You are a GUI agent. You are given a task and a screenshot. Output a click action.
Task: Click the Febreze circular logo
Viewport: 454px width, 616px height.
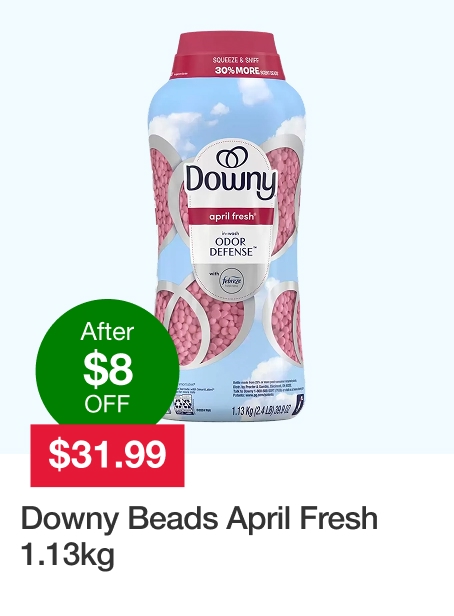point(233,280)
